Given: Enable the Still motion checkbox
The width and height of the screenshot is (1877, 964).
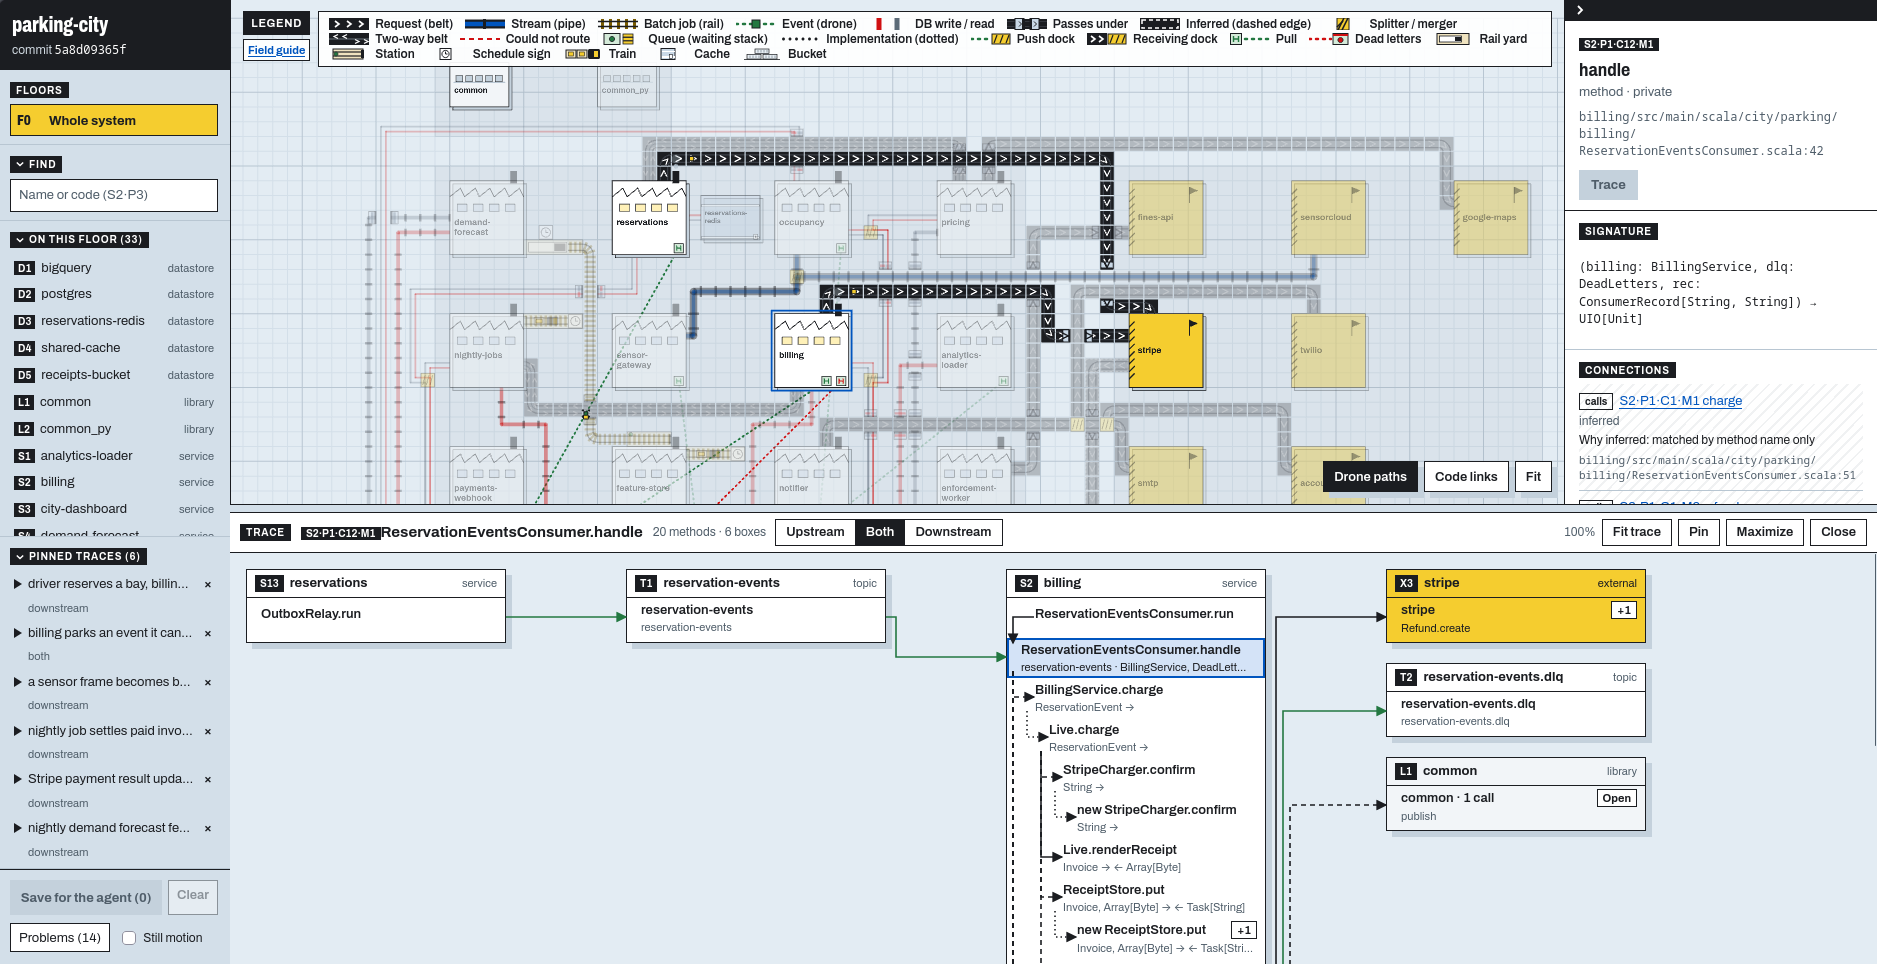Looking at the screenshot, I should [x=129, y=938].
